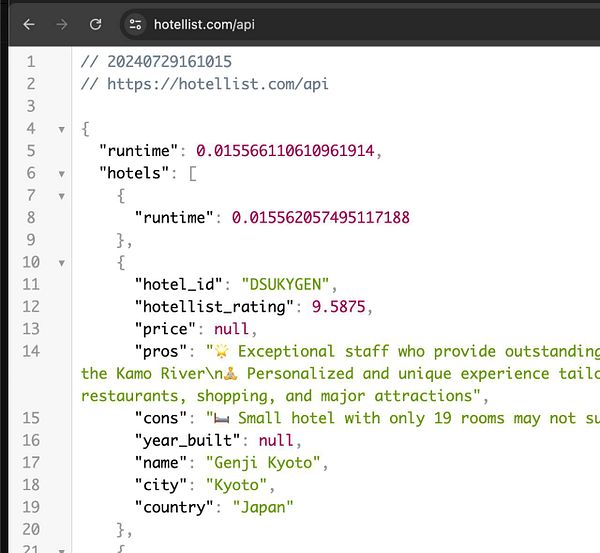Click the bed emoji in cons text
The width and height of the screenshot is (600, 553).
(x=223, y=417)
